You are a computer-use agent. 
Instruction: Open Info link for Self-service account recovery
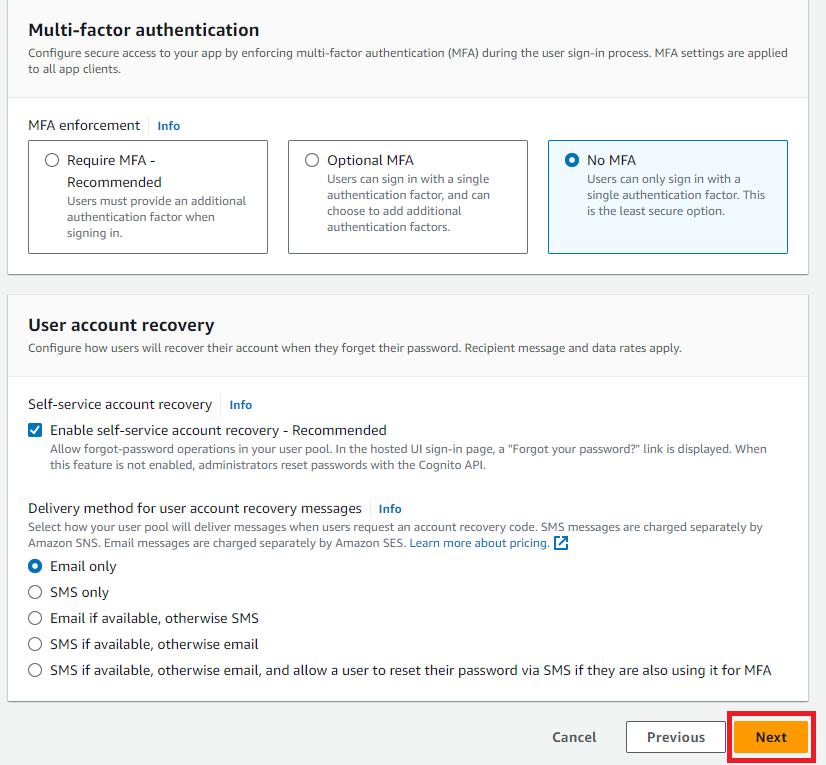point(241,405)
